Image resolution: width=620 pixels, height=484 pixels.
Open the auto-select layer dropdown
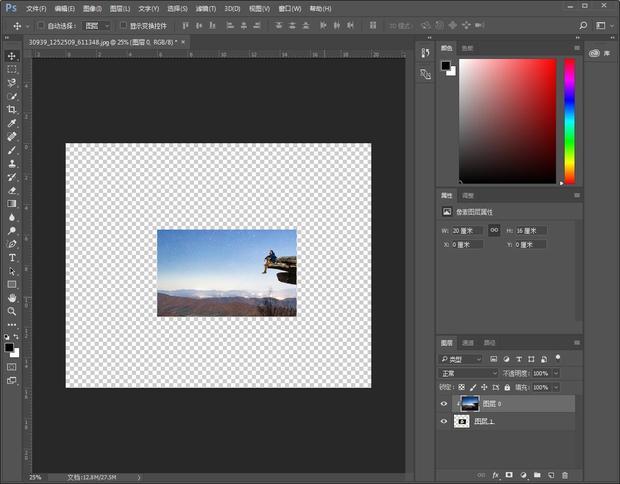coord(97,26)
